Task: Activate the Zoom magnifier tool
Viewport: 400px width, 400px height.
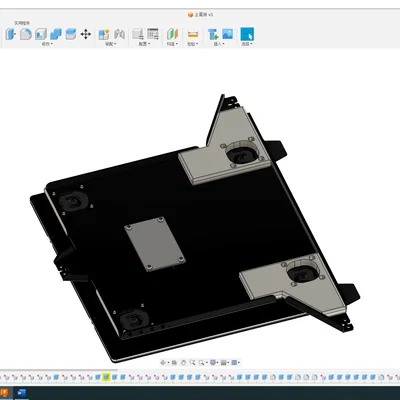Action: (x=192, y=362)
